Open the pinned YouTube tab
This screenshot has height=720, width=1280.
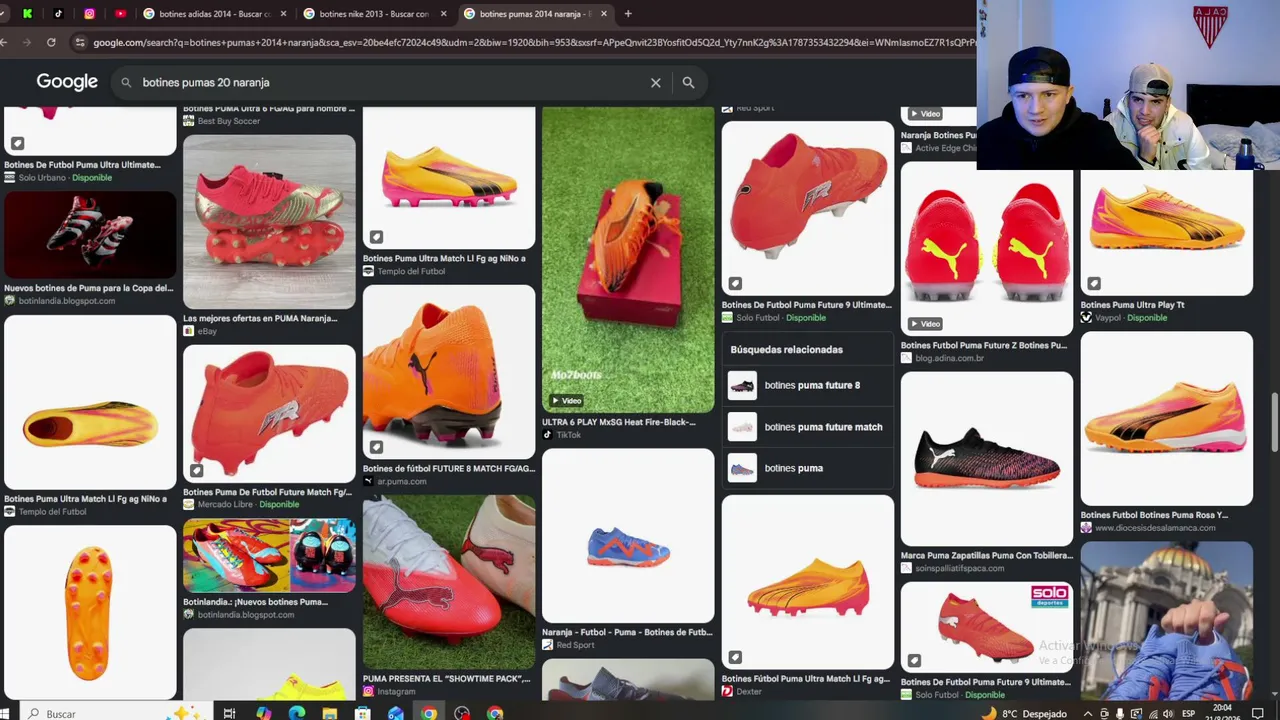pos(121,14)
